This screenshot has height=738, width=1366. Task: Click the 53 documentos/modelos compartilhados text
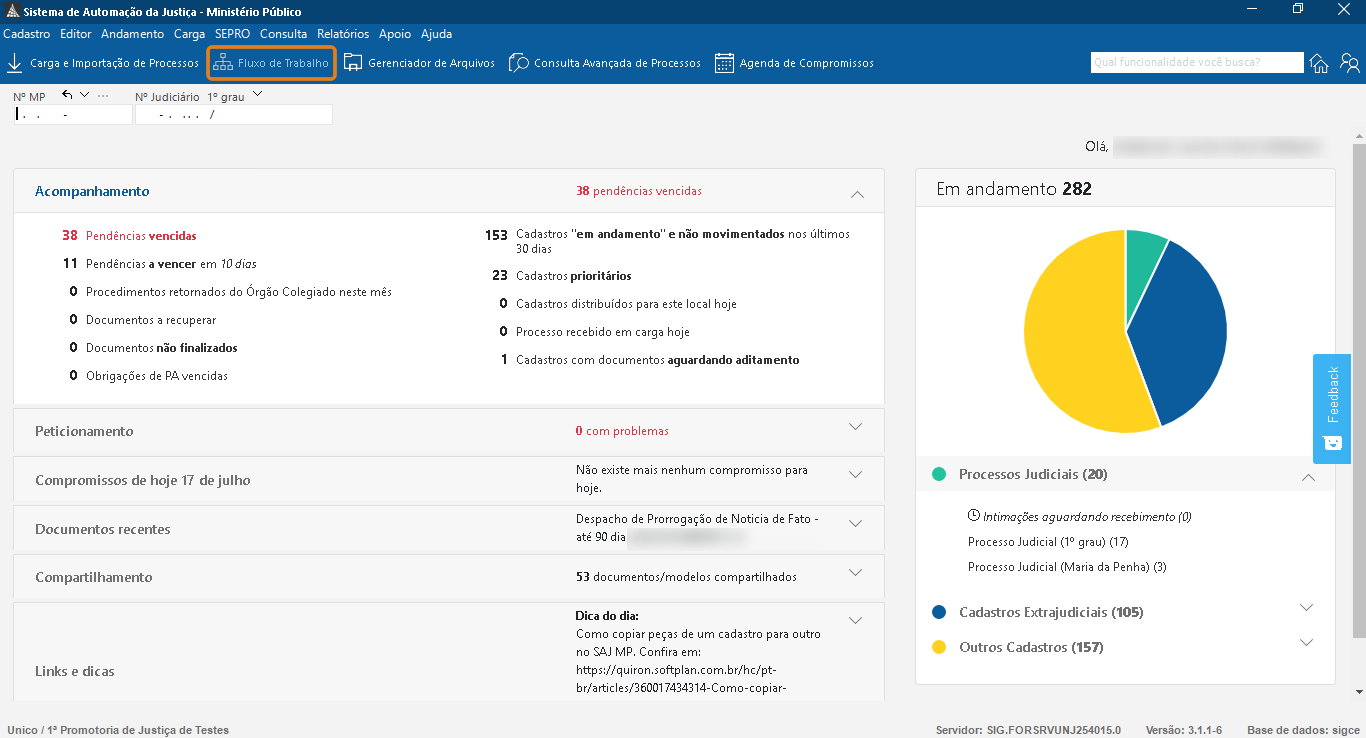click(686, 577)
